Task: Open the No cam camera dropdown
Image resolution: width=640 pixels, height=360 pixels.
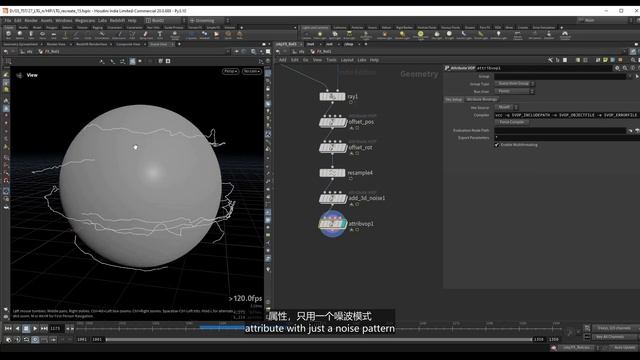Action: [251, 71]
